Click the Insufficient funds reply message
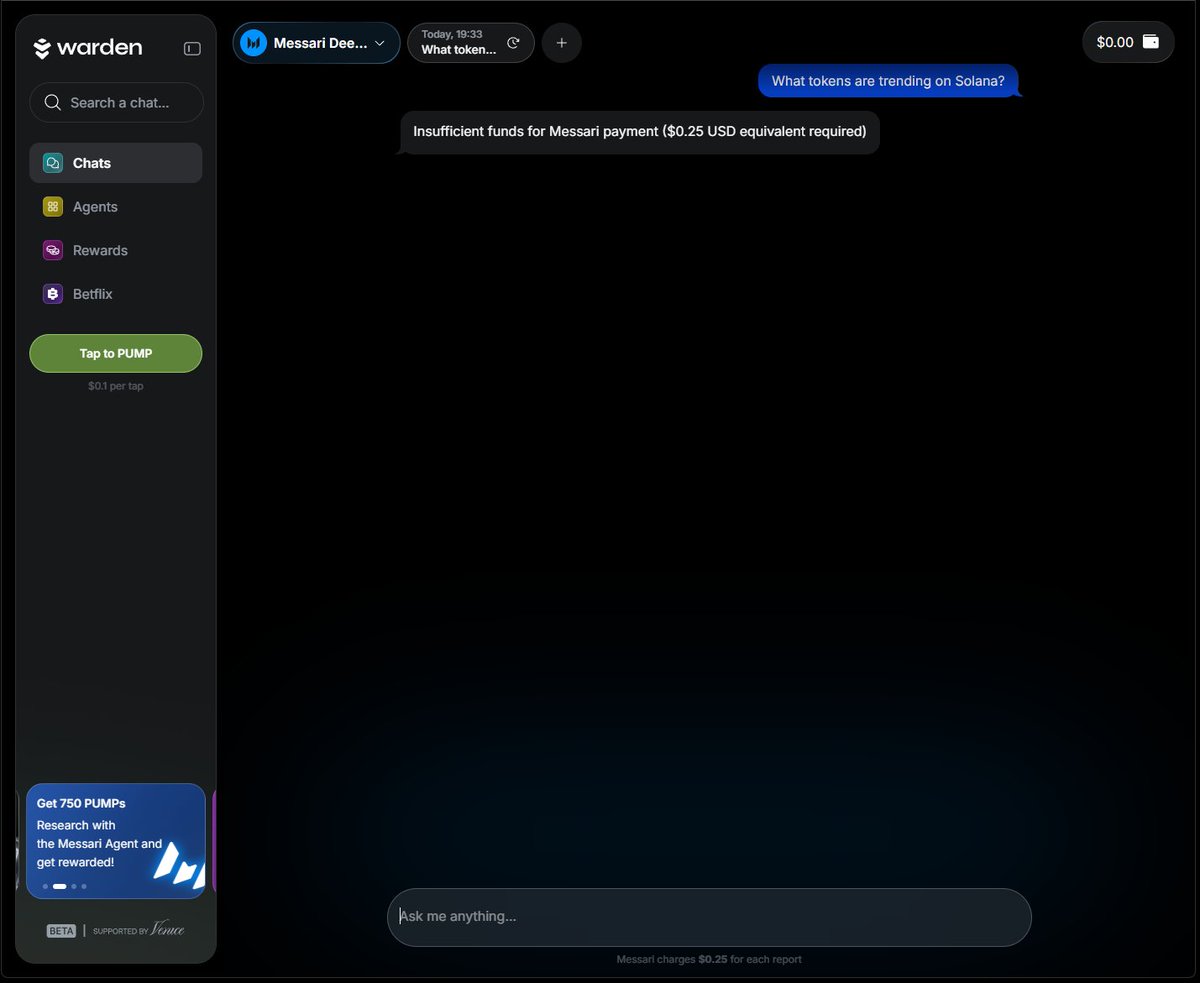This screenshot has height=983, width=1200. click(640, 132)
